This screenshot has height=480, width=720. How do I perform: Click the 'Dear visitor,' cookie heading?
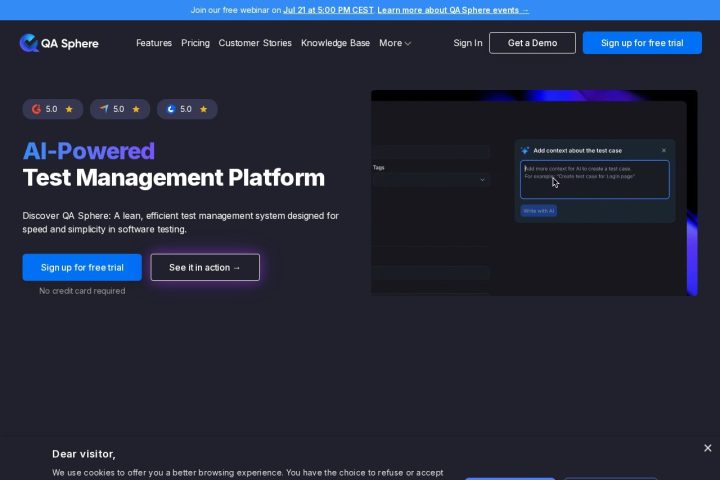[x=84, y=454]
